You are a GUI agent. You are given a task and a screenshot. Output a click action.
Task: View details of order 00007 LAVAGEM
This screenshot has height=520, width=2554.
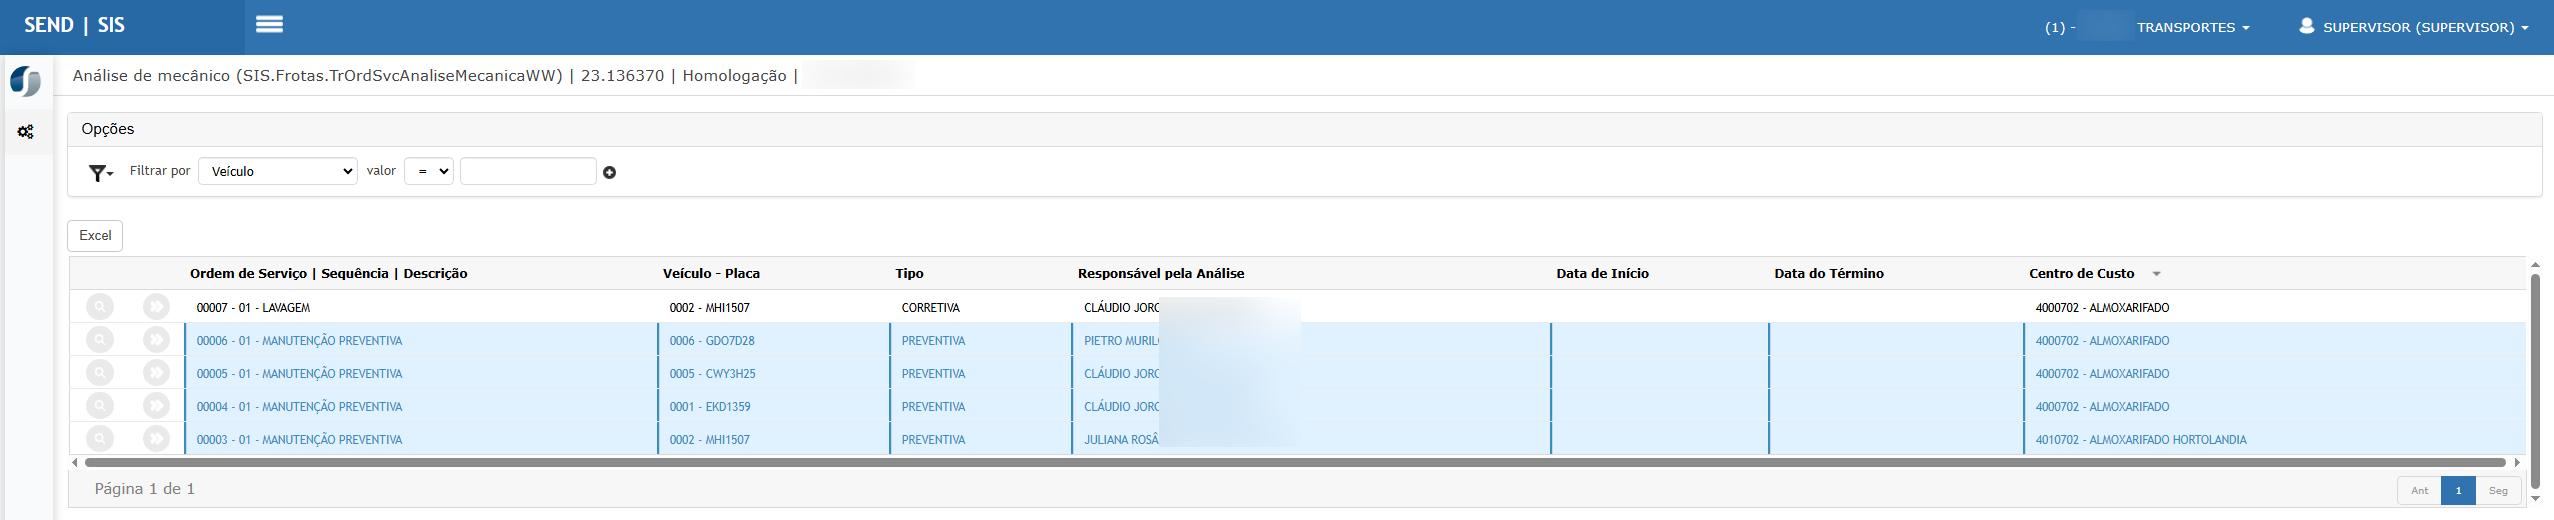click(100, 307)
